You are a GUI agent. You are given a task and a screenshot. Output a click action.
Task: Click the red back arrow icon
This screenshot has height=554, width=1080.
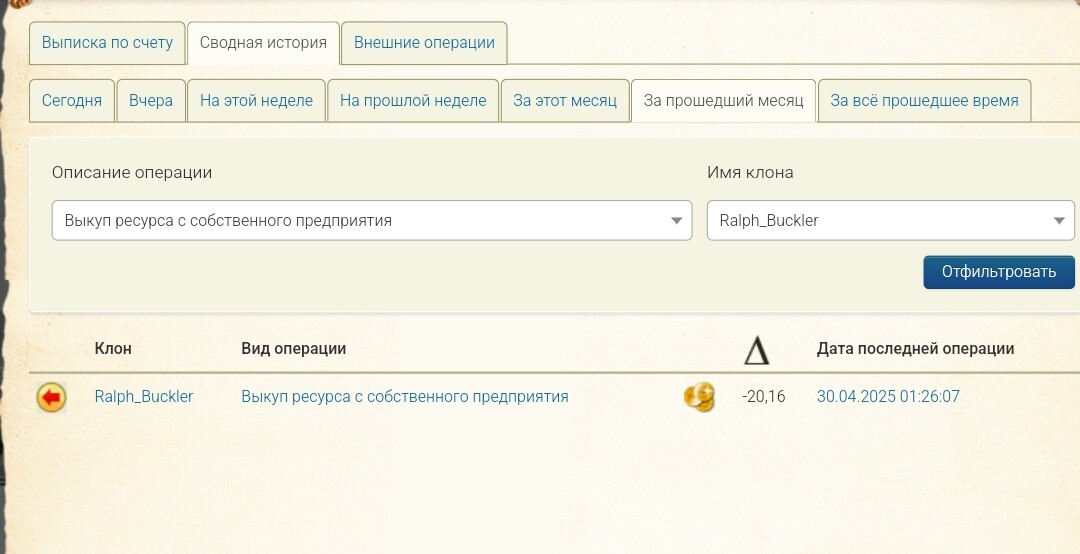[x=51, y=398]
